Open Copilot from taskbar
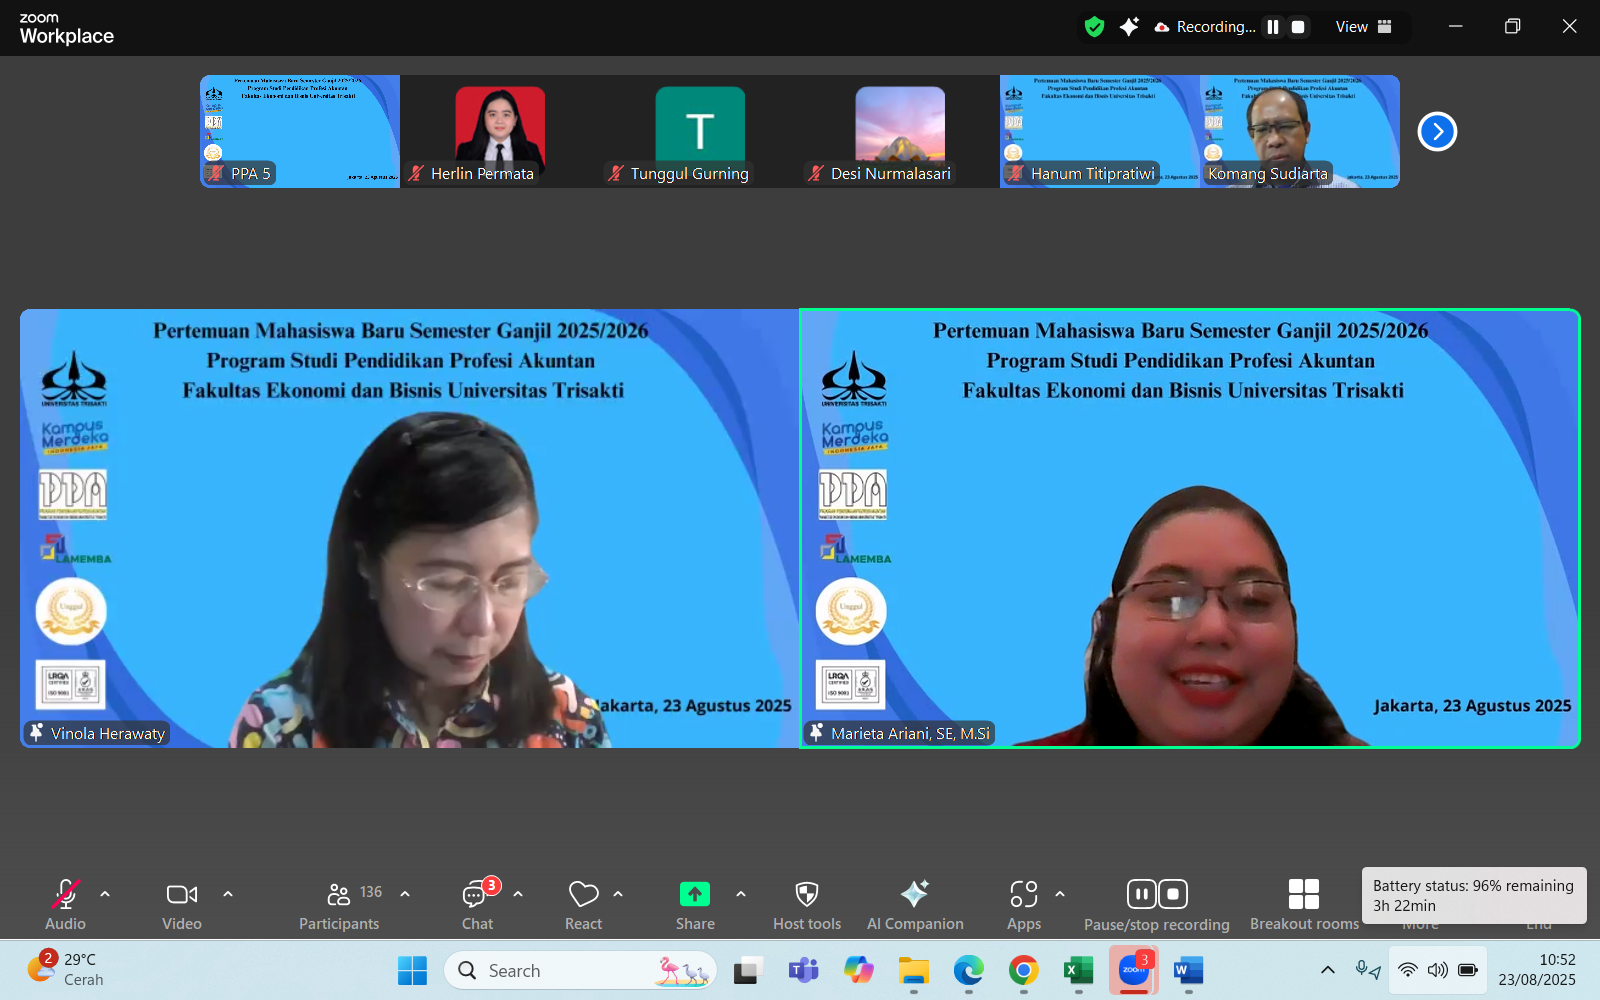Viewport: 1600px width, 1000px height. tap(858, 970)
